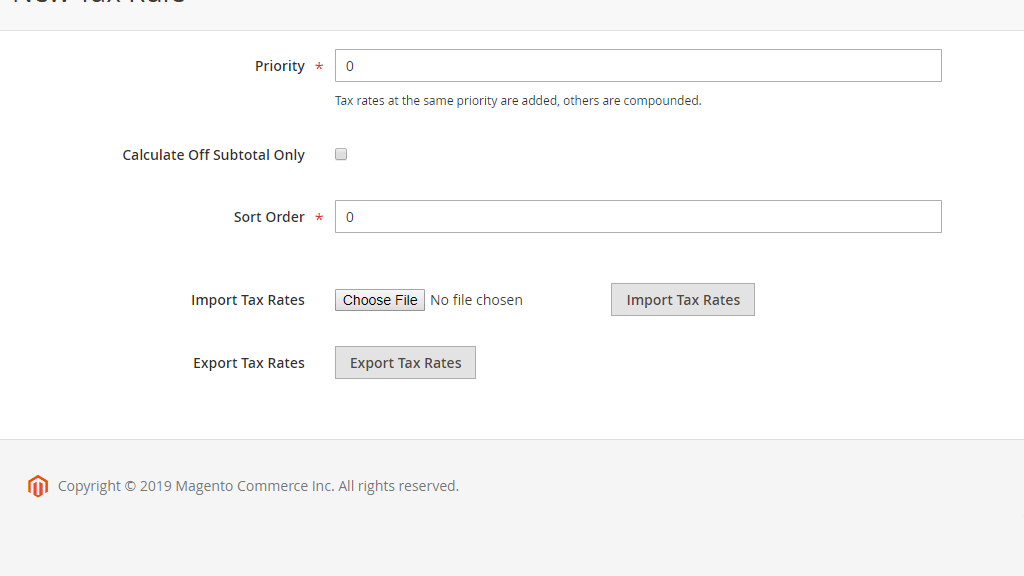Viewport: 1024px width, 576px height.
Task: Click the Import Tax Rates row label
Action: pos(248,299)
